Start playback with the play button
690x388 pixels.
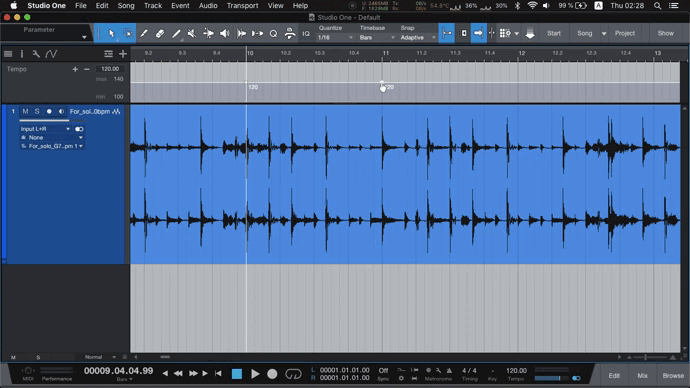coord(255,374)
